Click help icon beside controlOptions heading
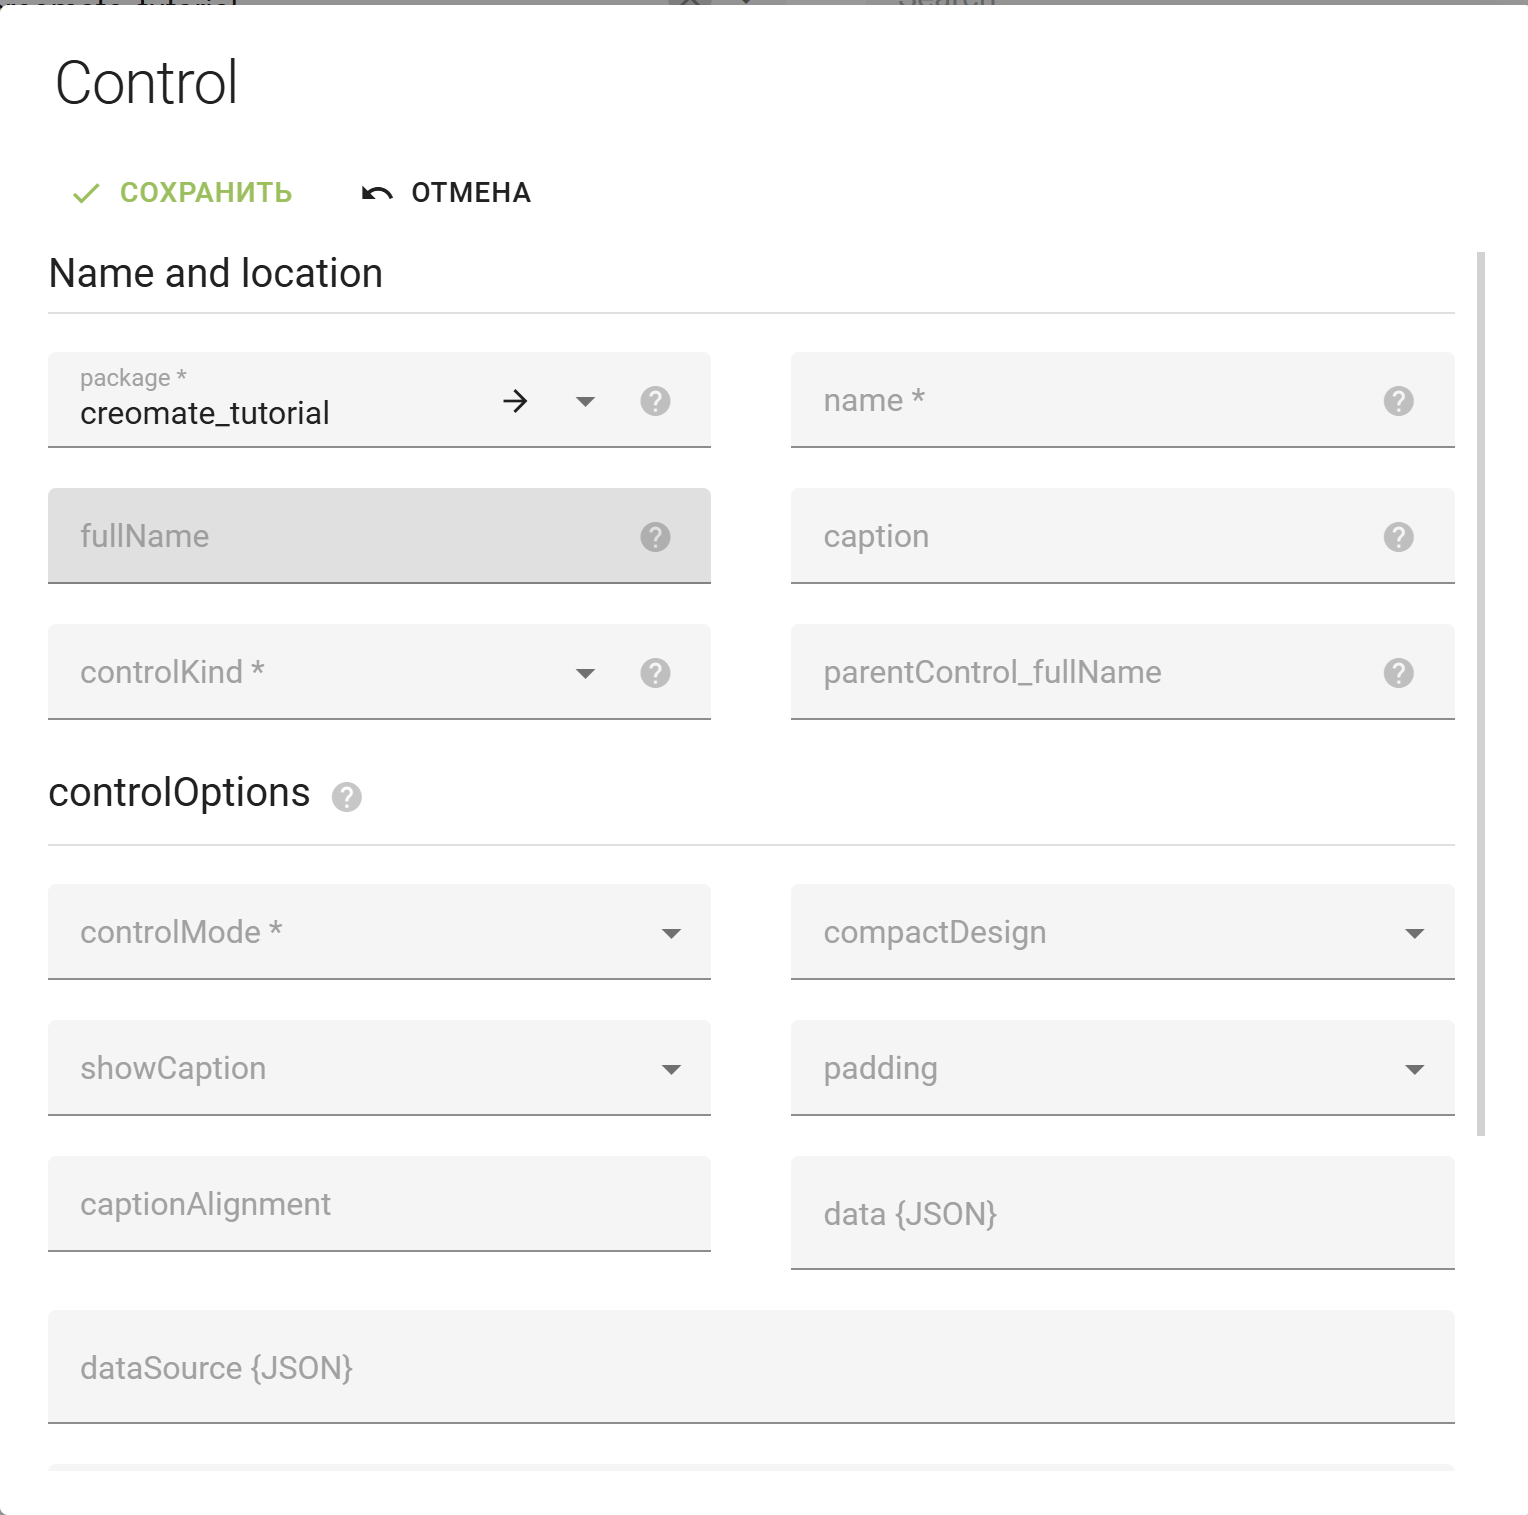 pos(346,797)
